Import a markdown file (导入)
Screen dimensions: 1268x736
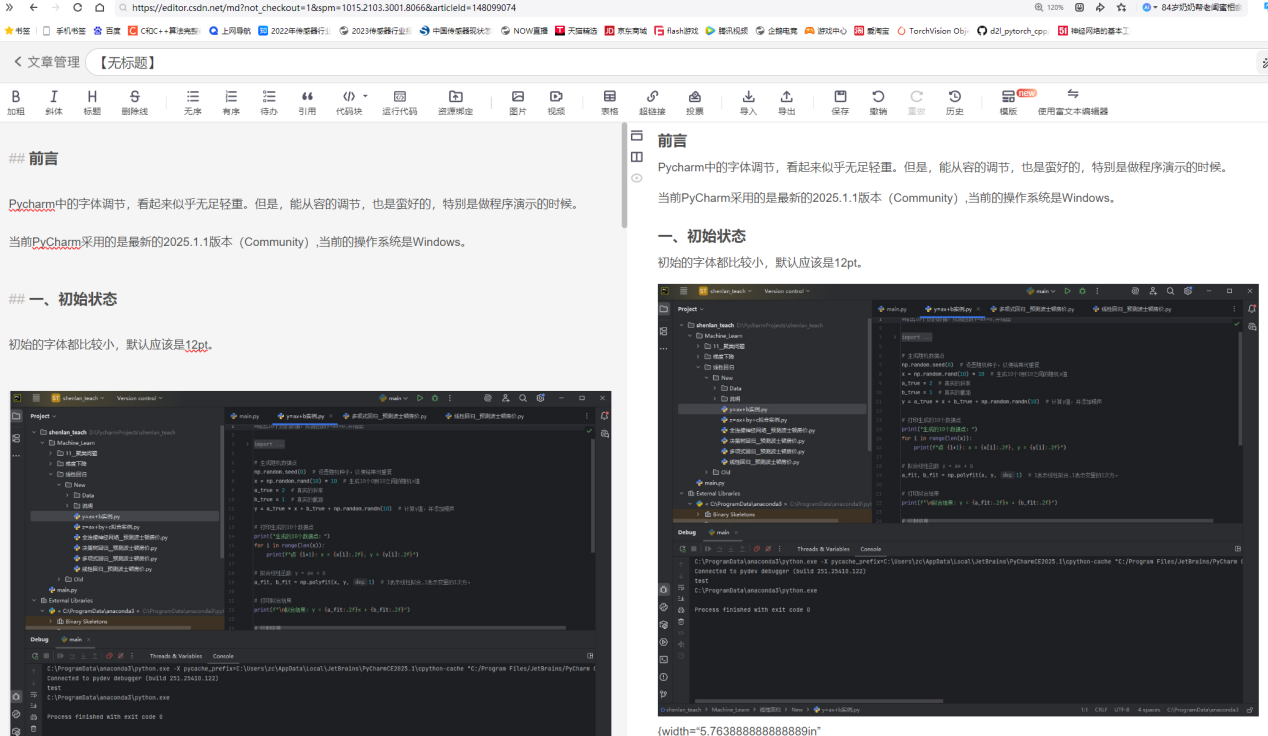[x=748, y=102]
